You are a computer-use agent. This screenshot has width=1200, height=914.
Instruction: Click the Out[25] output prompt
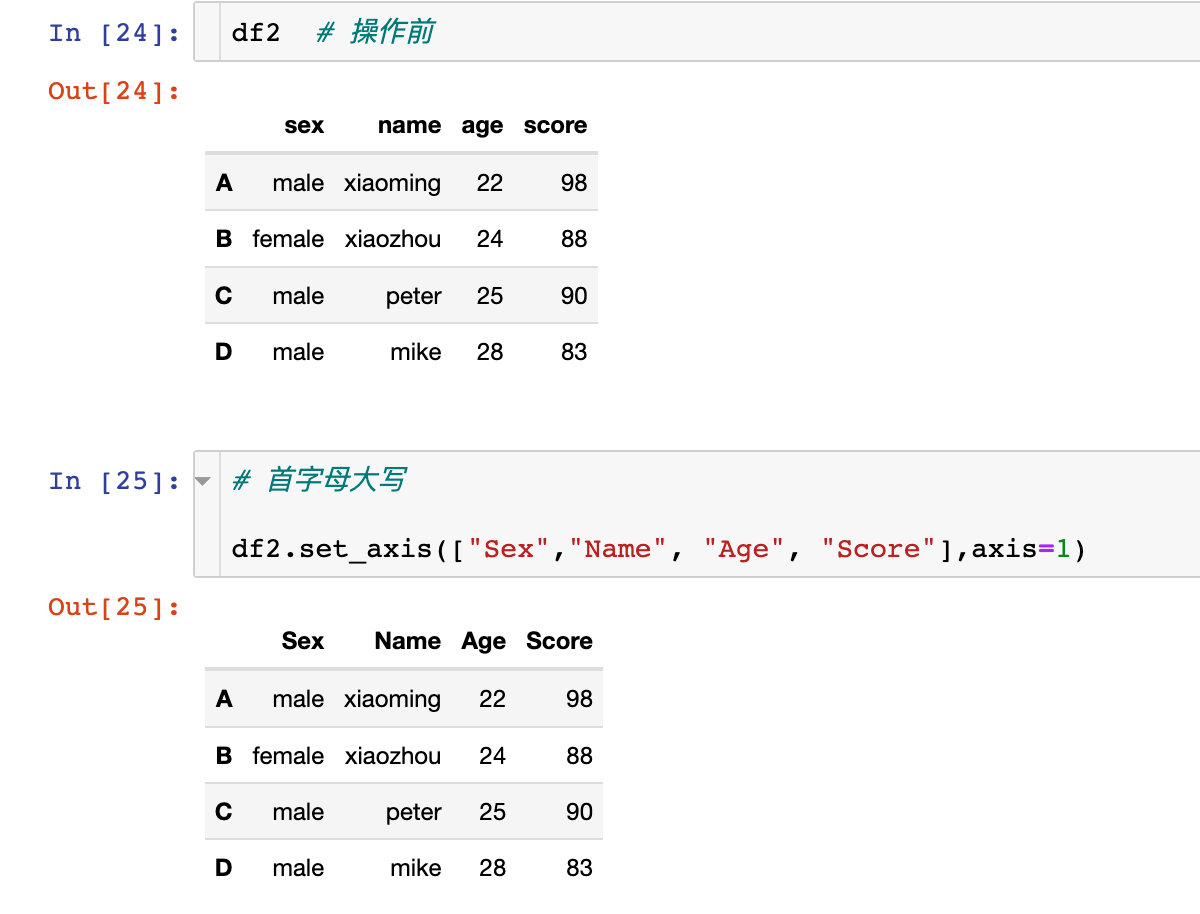[x=114, y=607]
